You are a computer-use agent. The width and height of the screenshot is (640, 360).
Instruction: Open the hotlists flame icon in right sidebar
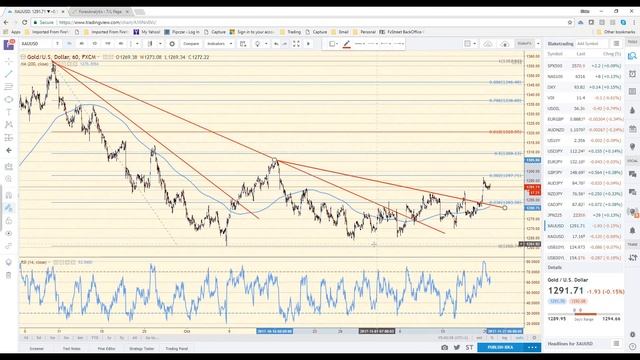click(632, 110)
